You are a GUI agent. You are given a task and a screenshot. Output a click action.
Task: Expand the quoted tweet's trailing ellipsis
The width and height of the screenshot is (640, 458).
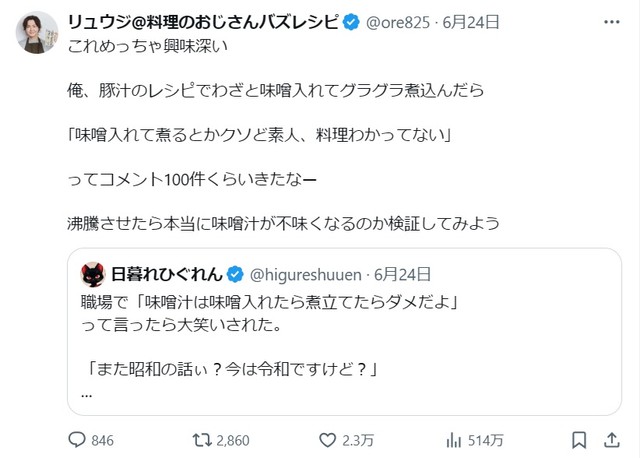87,393
